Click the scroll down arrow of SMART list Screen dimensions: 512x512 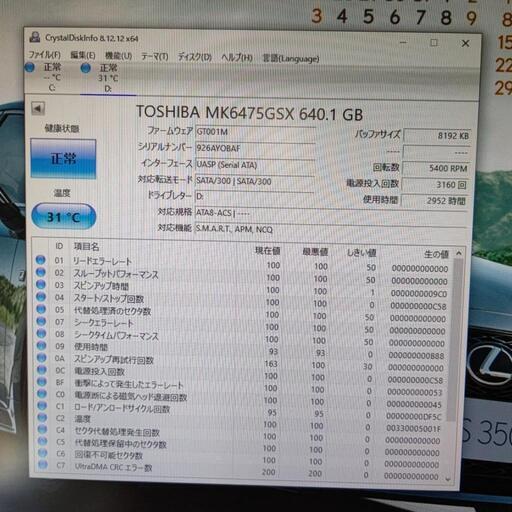coord(448,479)
